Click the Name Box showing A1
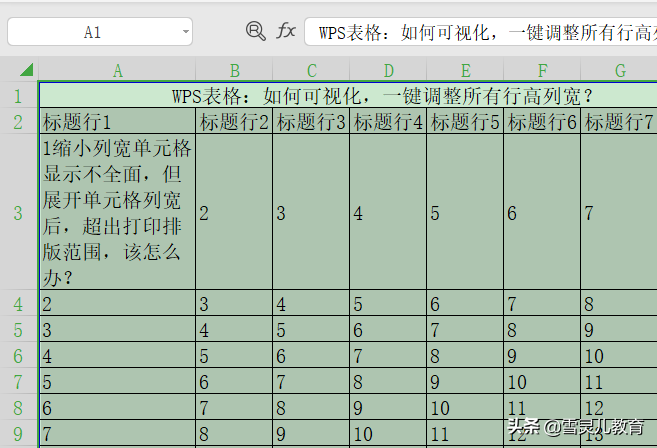Image resolution: width=657 pixels, height=448 pixels. pos(100,31)
